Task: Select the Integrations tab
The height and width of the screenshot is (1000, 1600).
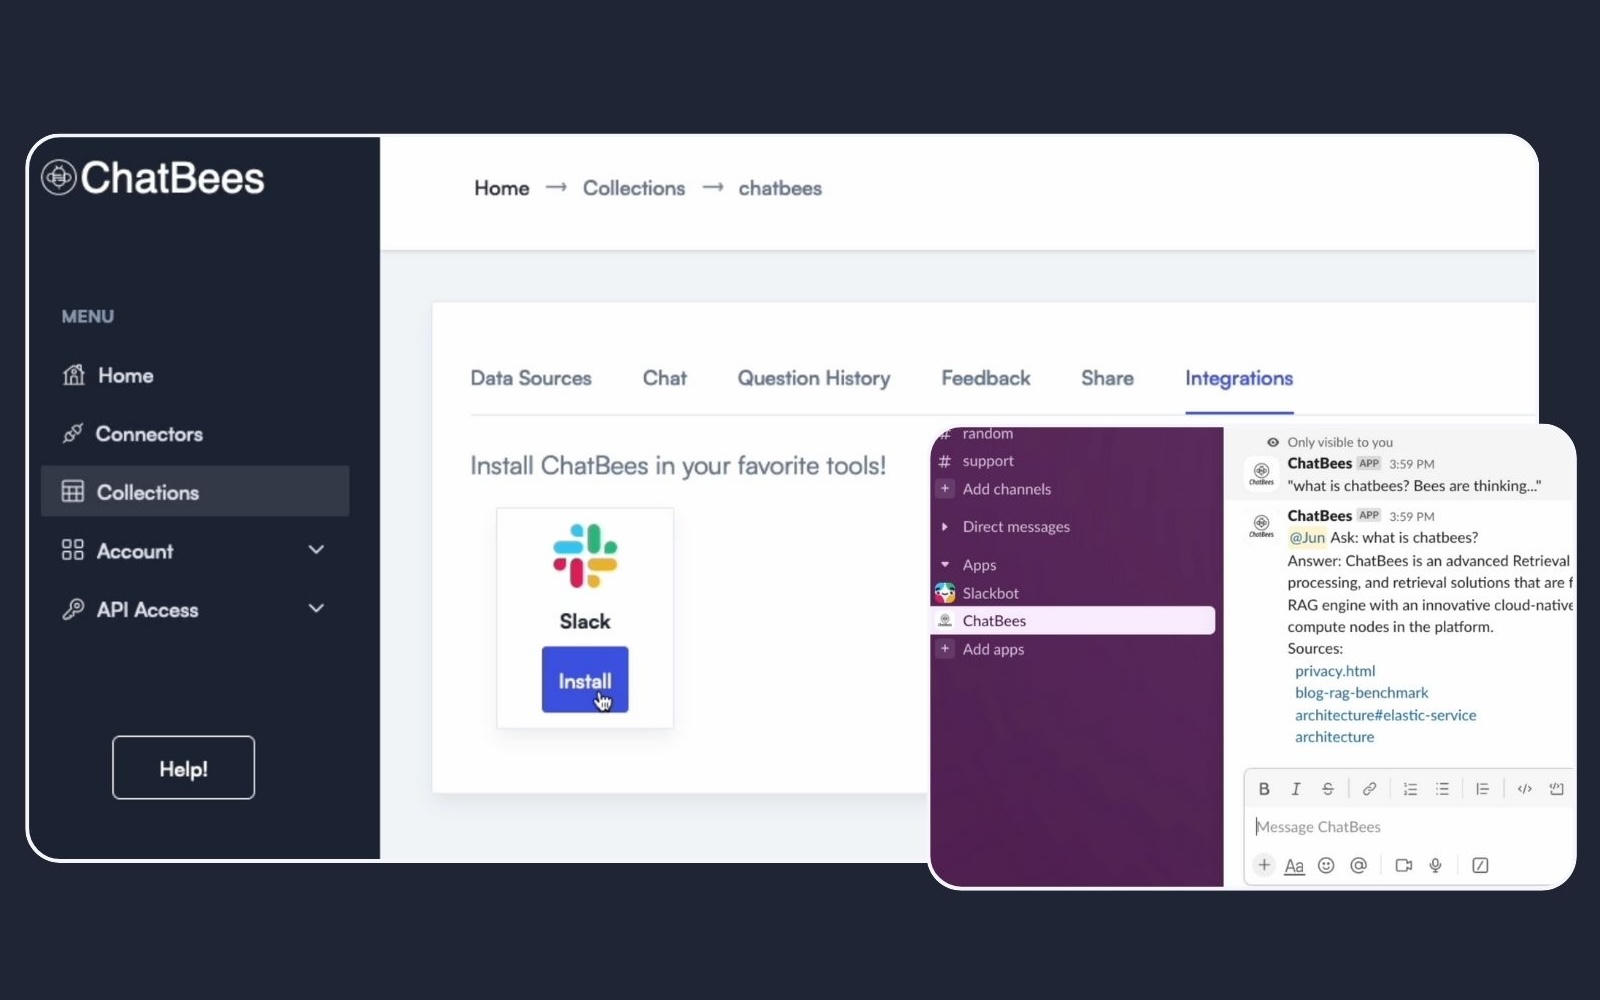Action: [1239, 379]
